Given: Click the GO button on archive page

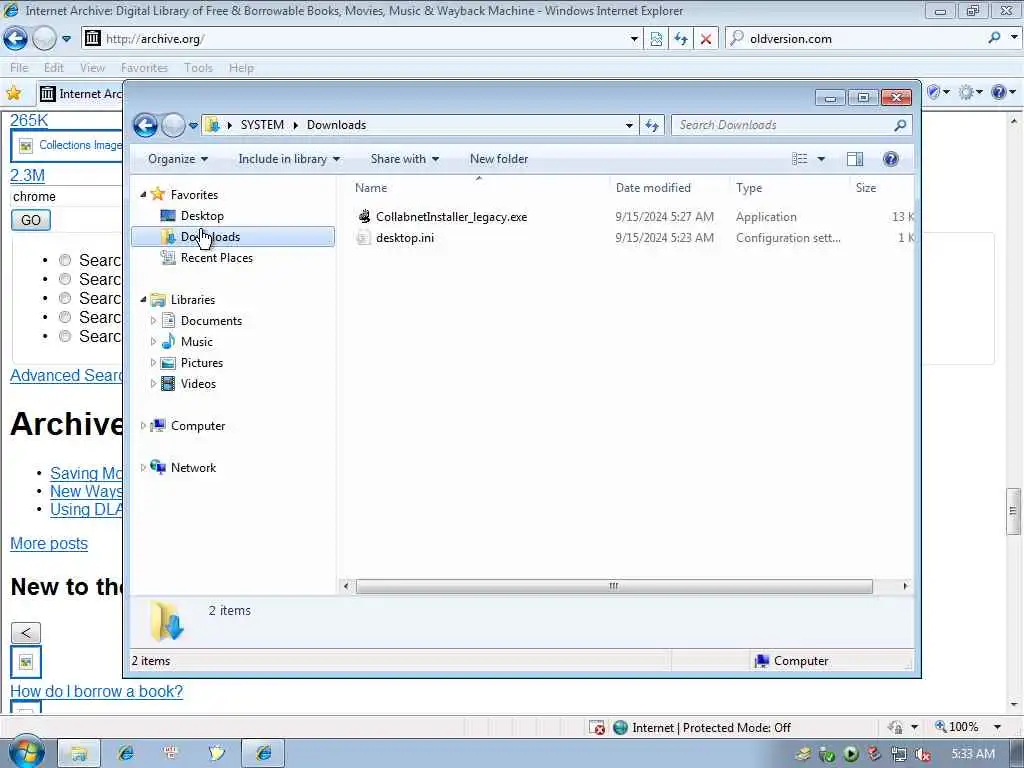Looking at the screenshot, I should [x=31, y=220].
